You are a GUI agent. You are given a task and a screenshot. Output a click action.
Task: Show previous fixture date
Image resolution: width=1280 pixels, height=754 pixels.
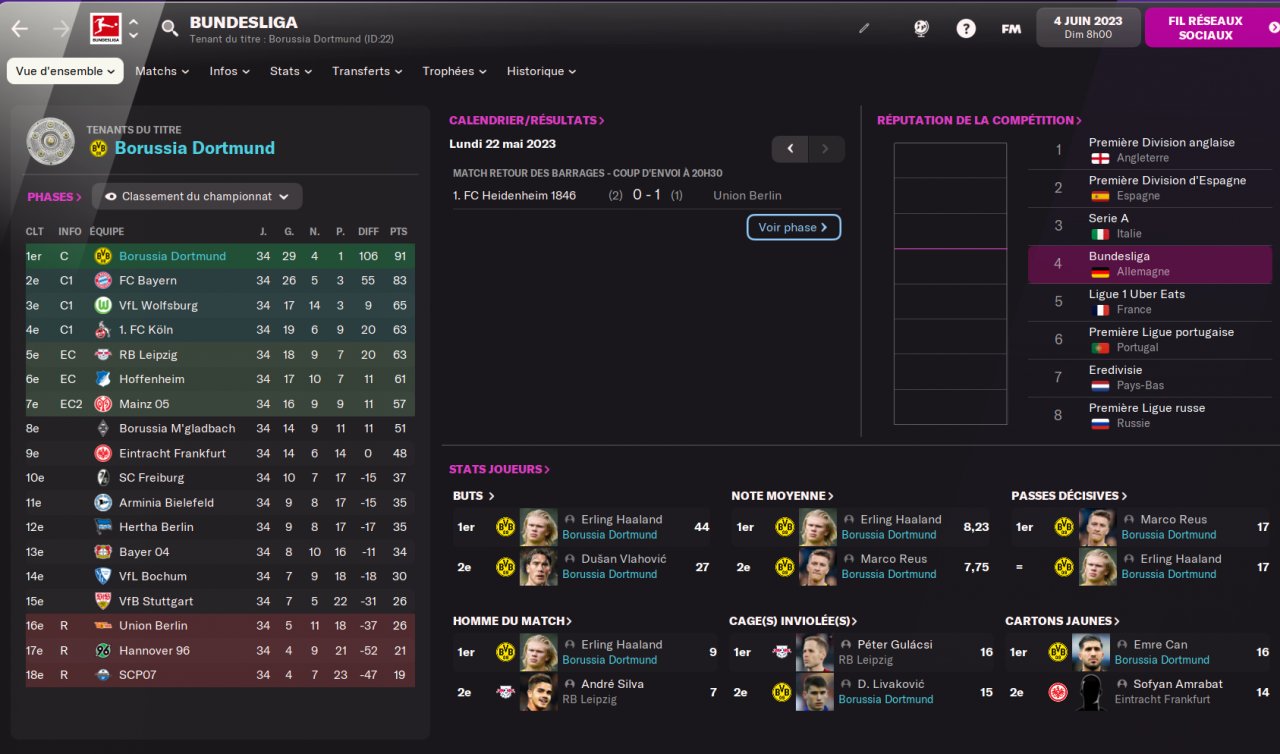tap(790, 149)
